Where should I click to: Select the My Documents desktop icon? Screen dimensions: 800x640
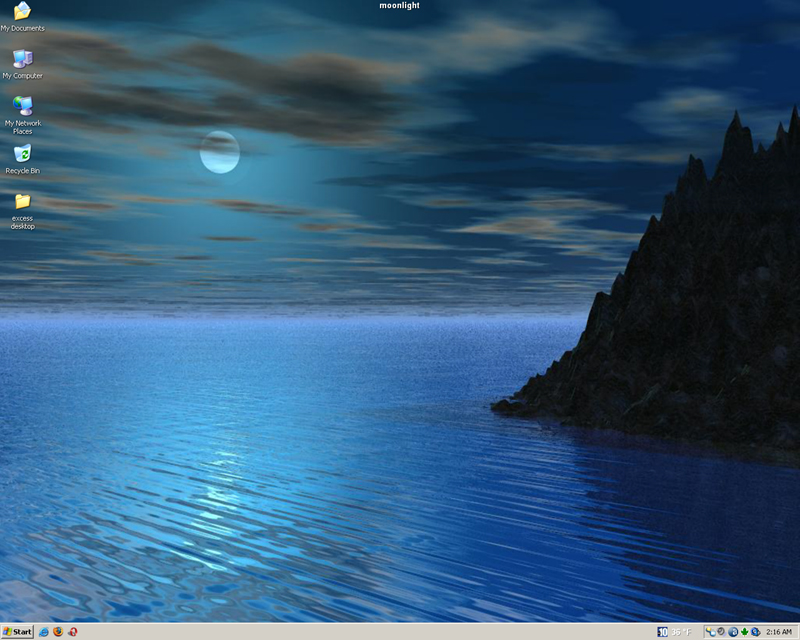tap(22, 12)
